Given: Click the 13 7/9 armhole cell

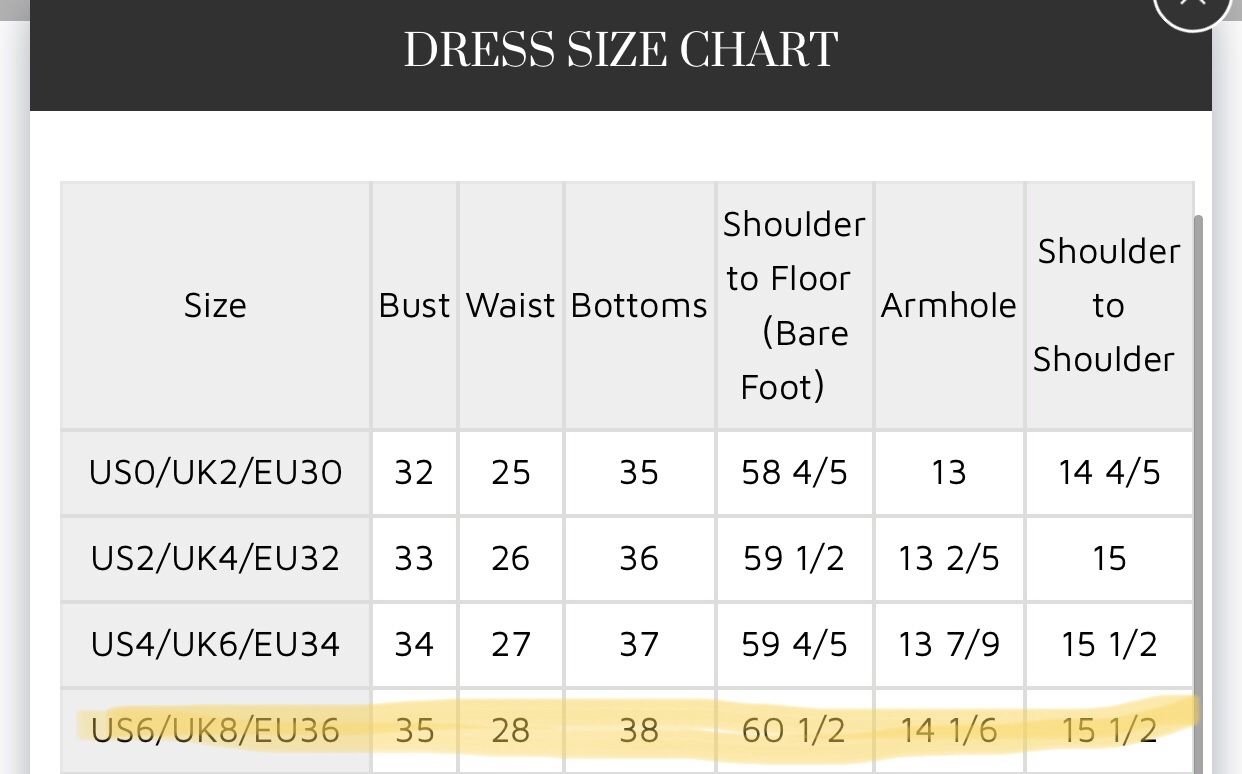Looking at the screenshot, I should 948,644.
